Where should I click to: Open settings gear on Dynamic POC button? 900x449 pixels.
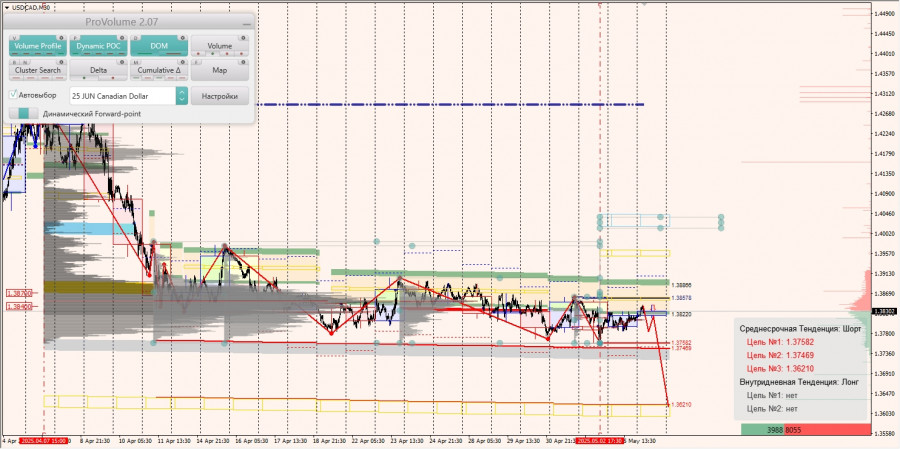pos(123,38)
